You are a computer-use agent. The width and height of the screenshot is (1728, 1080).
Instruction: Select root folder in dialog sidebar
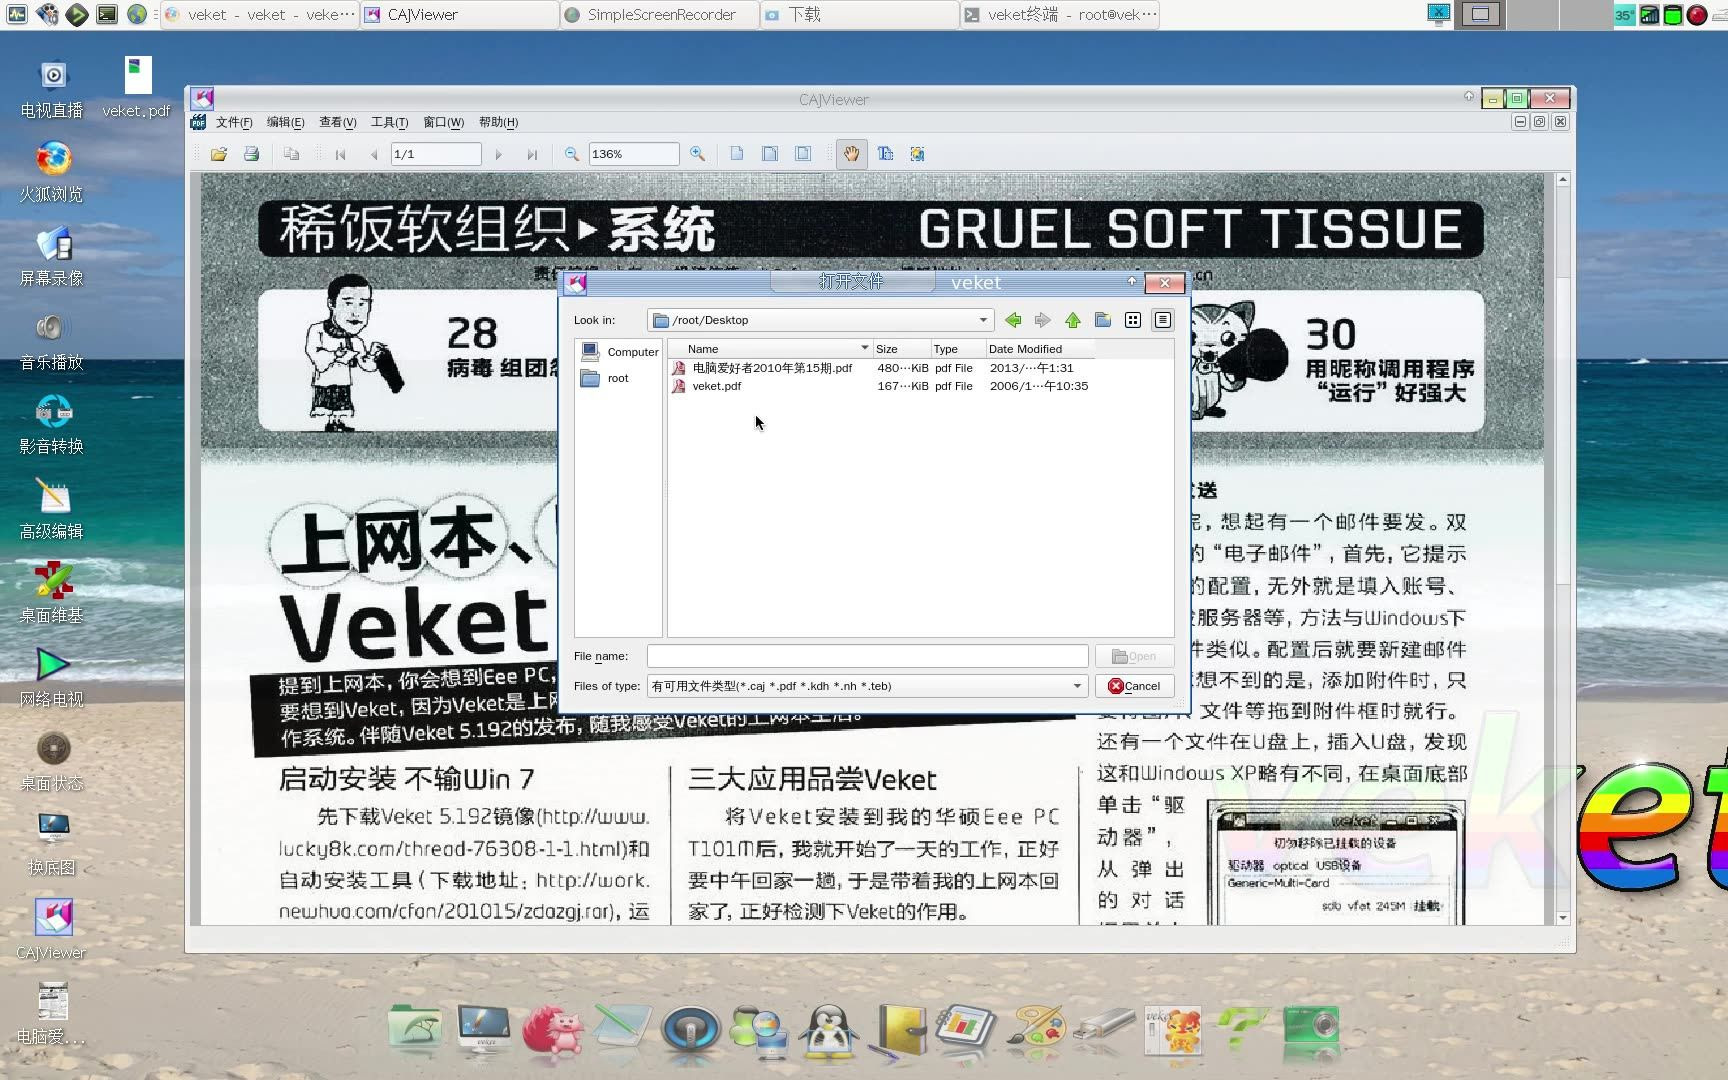pos(605,378)
